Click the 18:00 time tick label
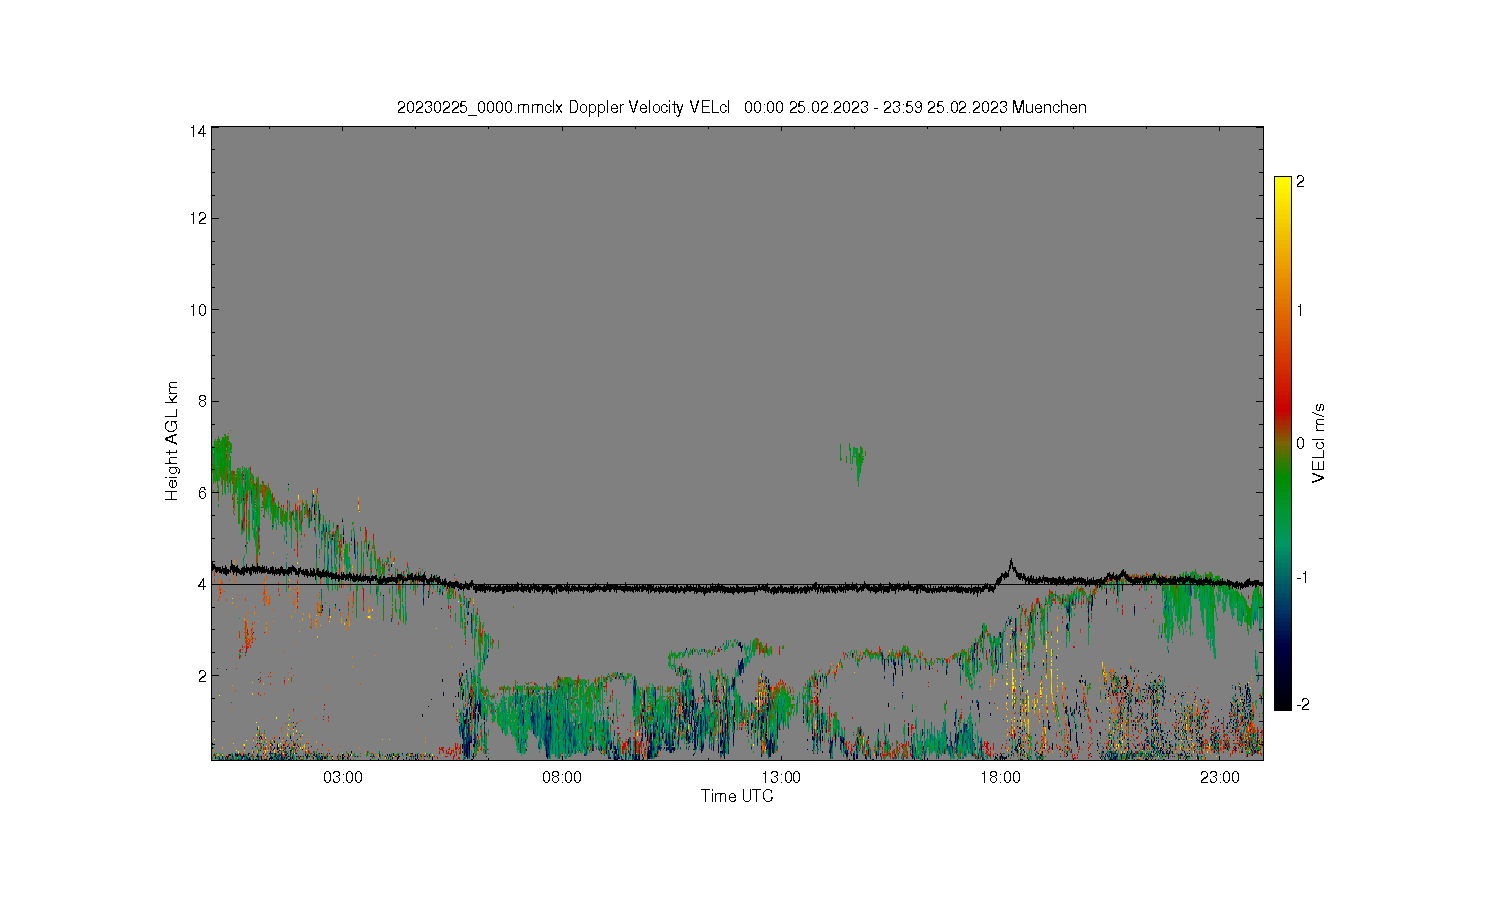The width and height of the screenshot is (1500, 900). tap(1000, 778)
